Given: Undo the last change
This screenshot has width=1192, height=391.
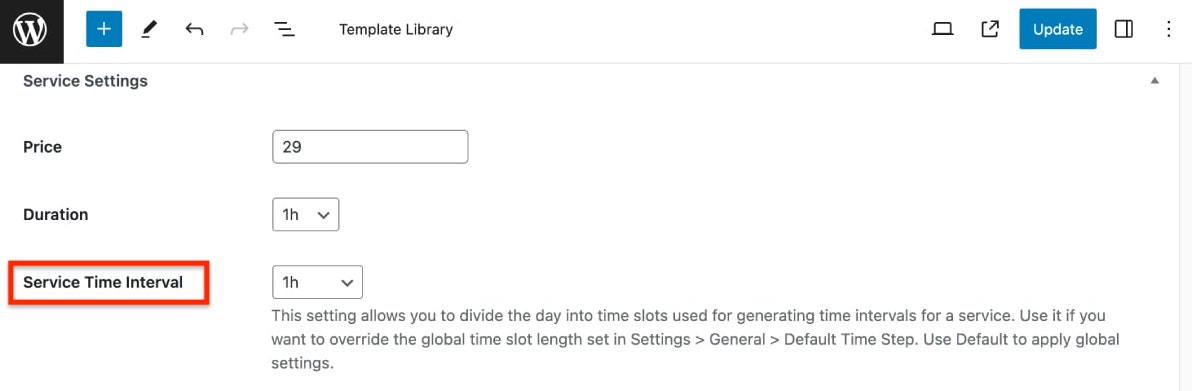Looking at the screenshot, I should pyautogui.click(x=195, y=30).
